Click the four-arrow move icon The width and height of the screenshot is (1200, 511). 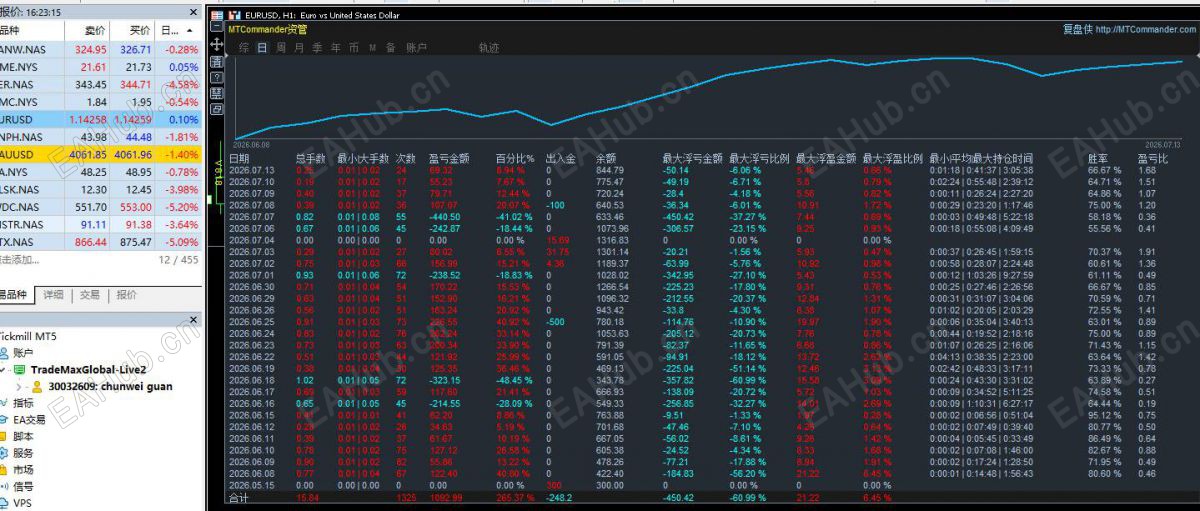pos(218,44)
